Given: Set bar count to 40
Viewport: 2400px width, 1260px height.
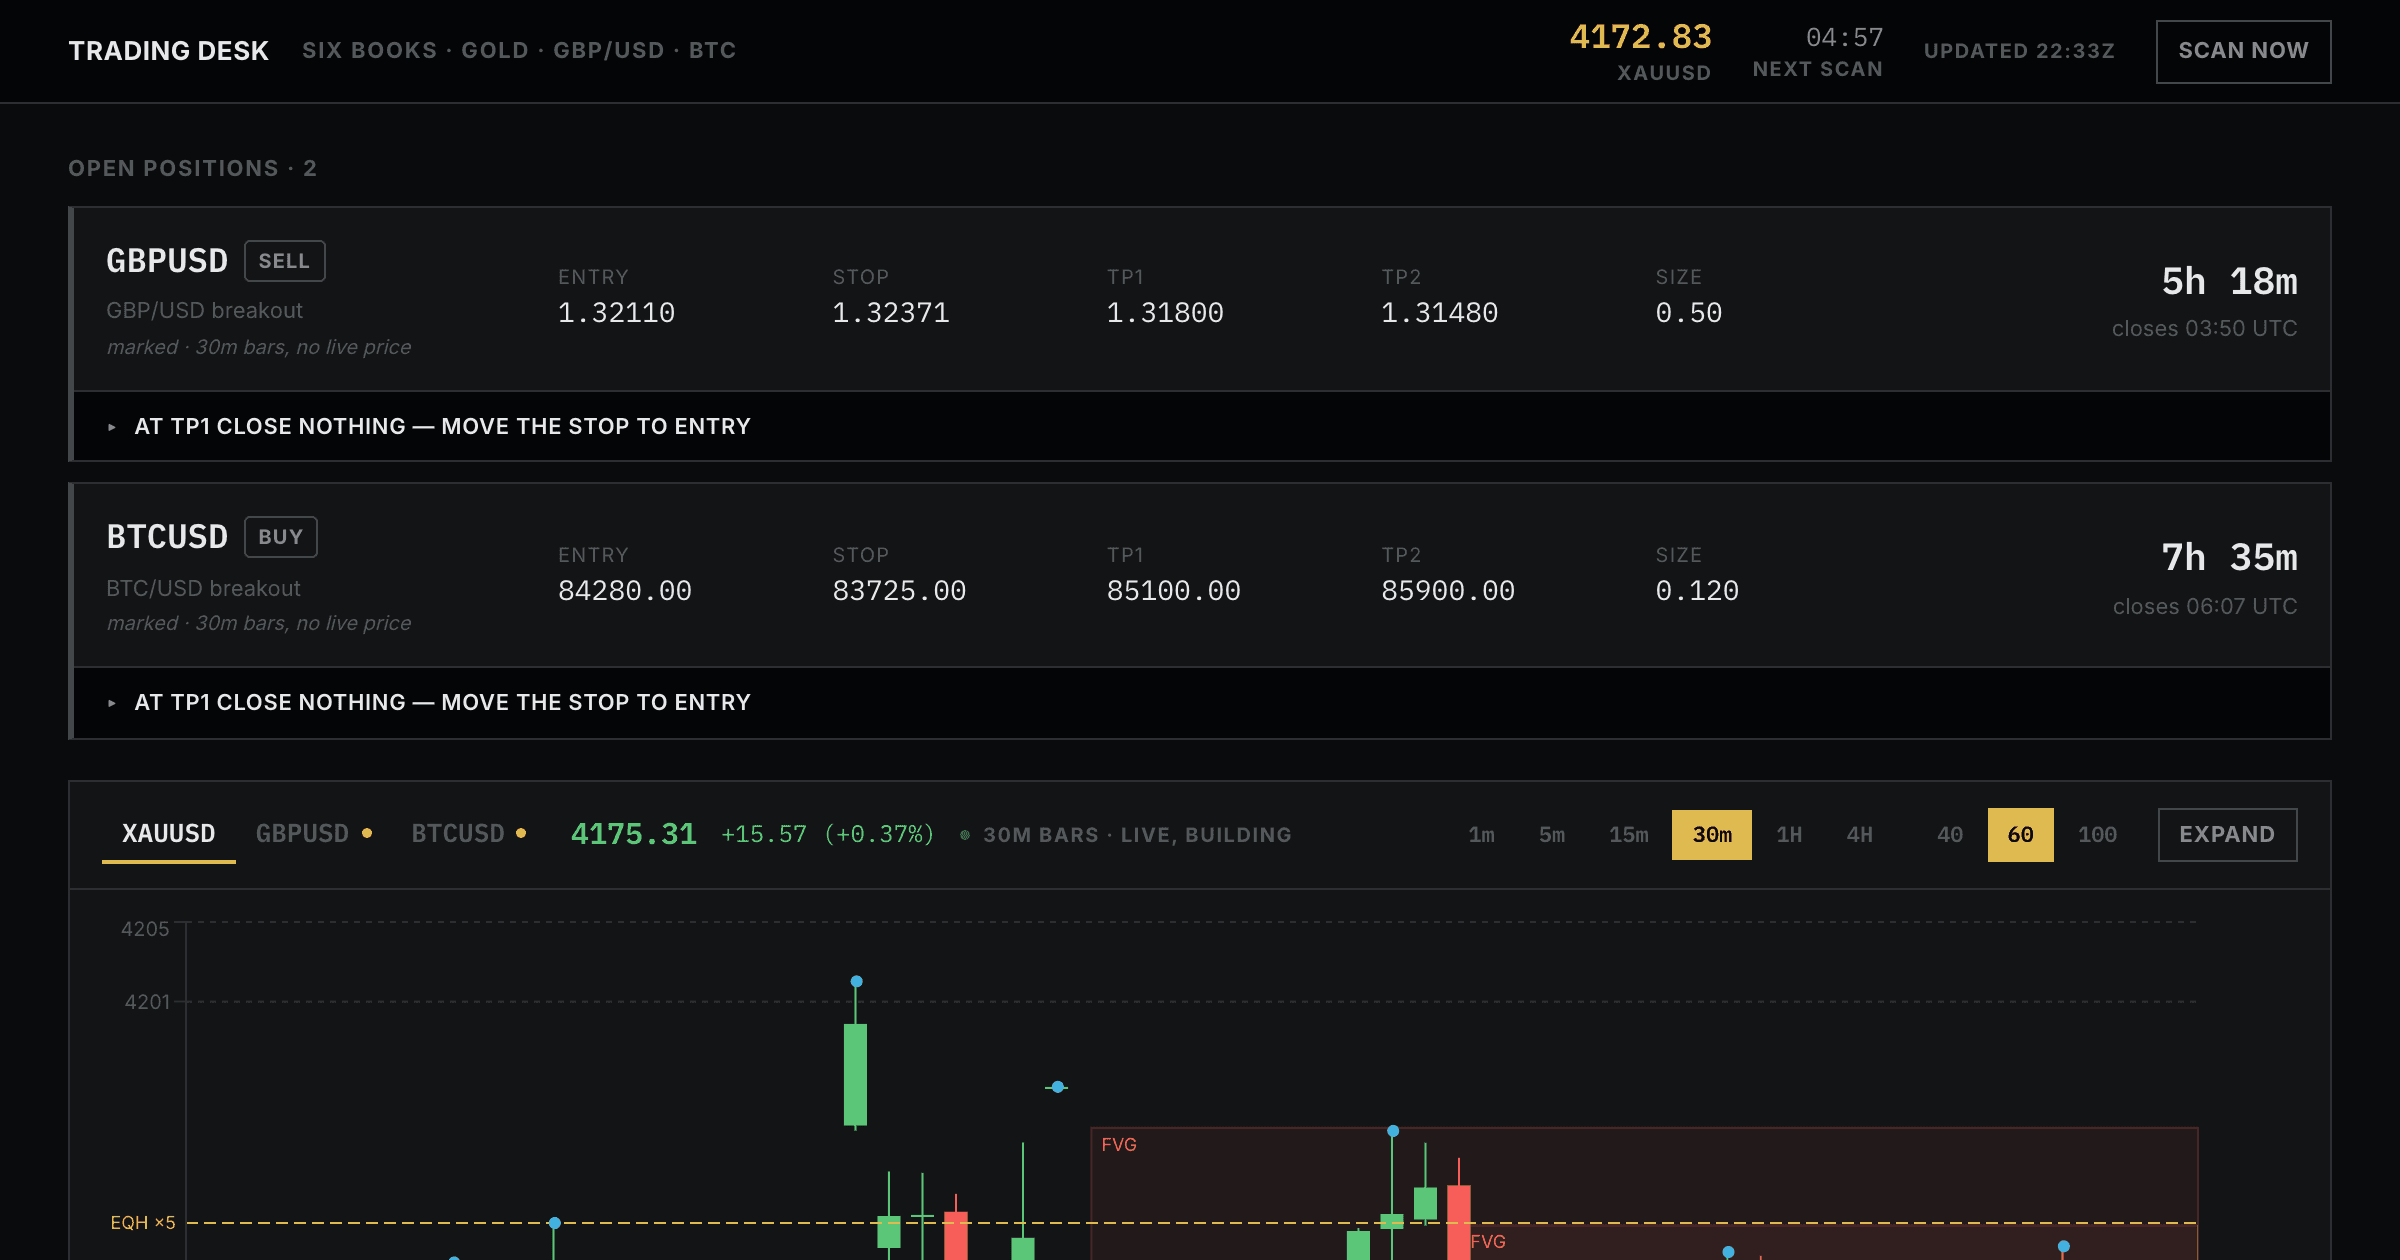Looking at the screenshot, I should pos(1949,834).
